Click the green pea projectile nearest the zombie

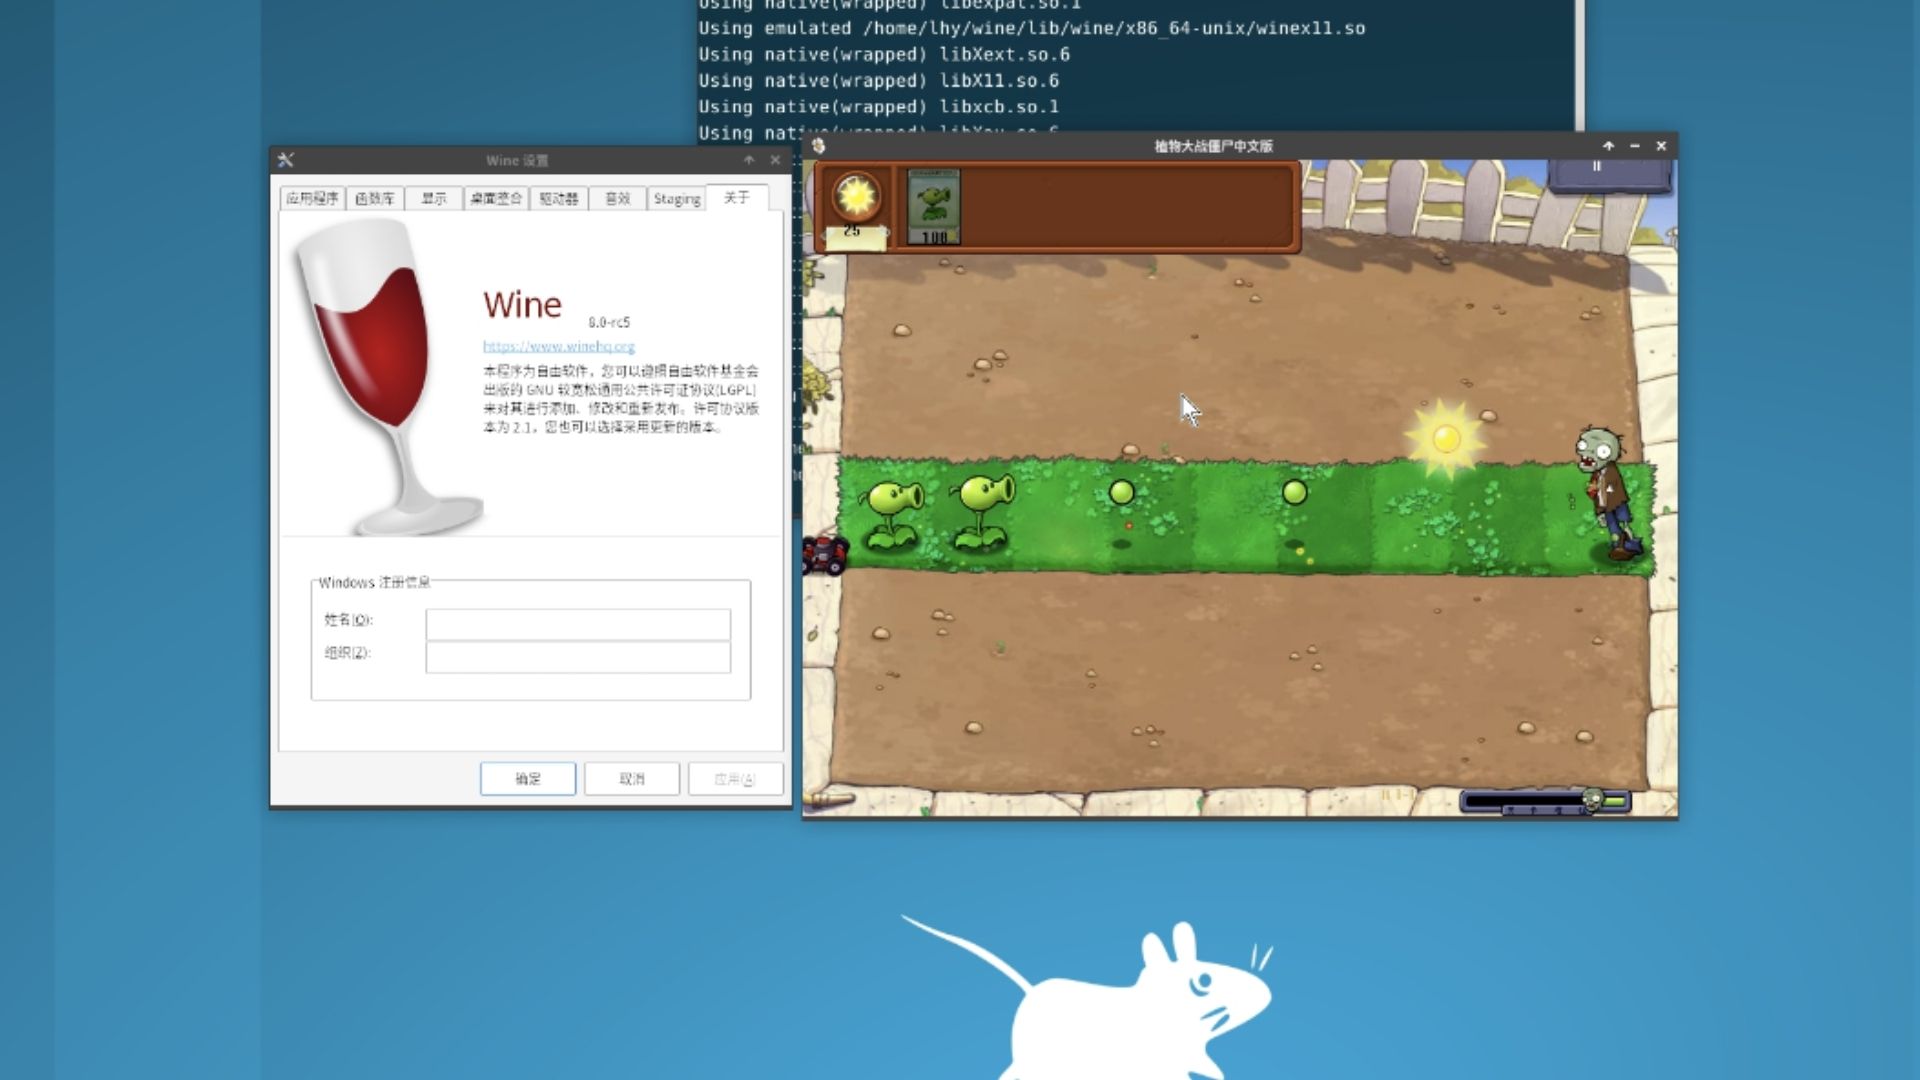tap(1295, 492)
